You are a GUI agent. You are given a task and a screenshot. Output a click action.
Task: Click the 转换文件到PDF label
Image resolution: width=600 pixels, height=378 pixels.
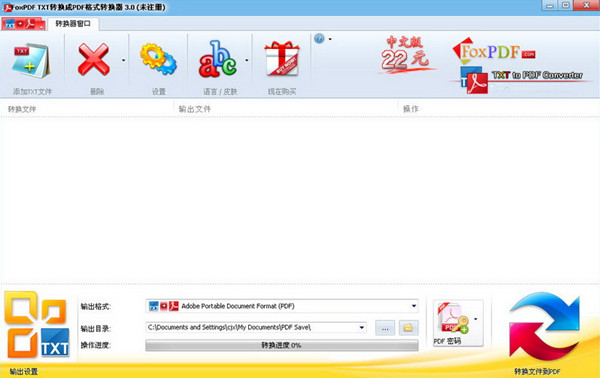tap(537, 371)
